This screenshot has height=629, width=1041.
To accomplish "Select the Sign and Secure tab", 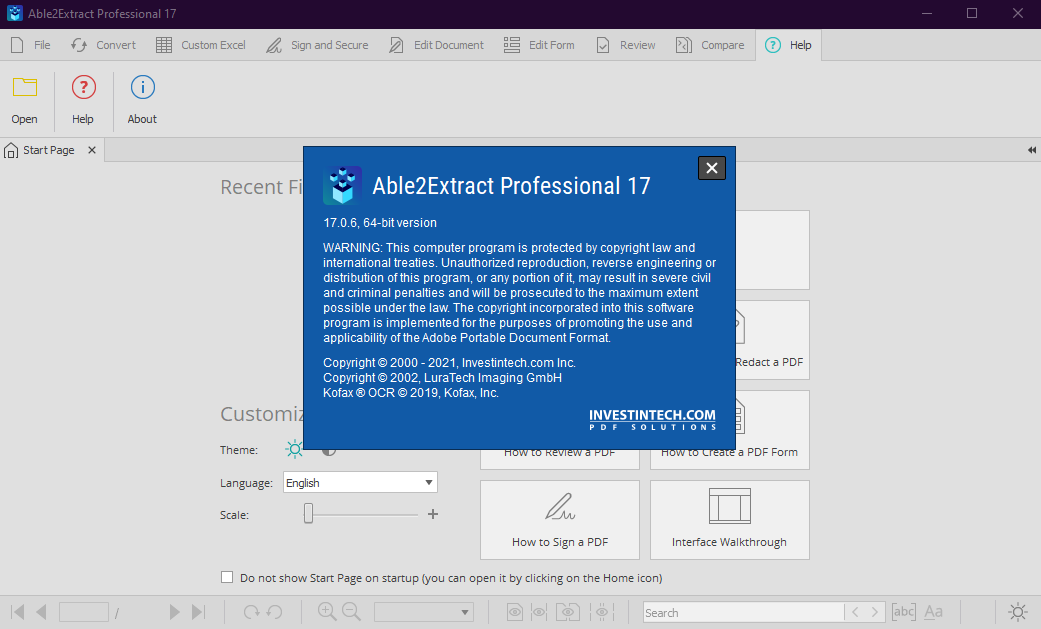I will 317,45.
